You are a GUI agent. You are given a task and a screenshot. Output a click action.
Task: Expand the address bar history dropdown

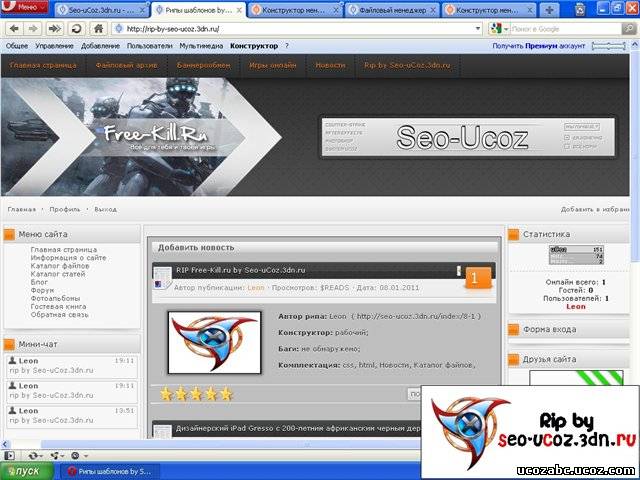coord(478,29)
